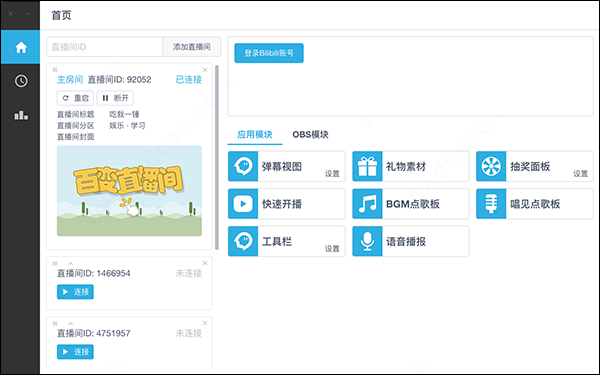Click the 唱见点歌板 microphone icon
Viewport: 600px width, 375px height.
pyautogui.click(x=491, y=204)
